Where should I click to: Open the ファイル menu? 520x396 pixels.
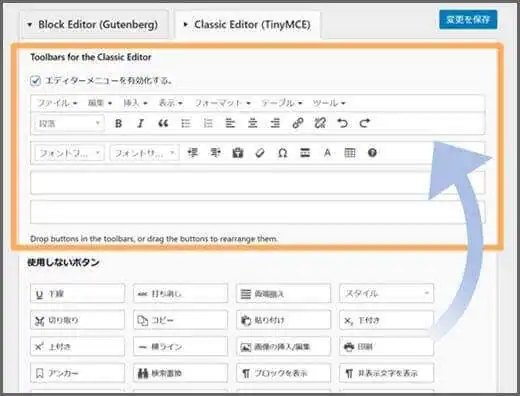[x=57, y=103]
